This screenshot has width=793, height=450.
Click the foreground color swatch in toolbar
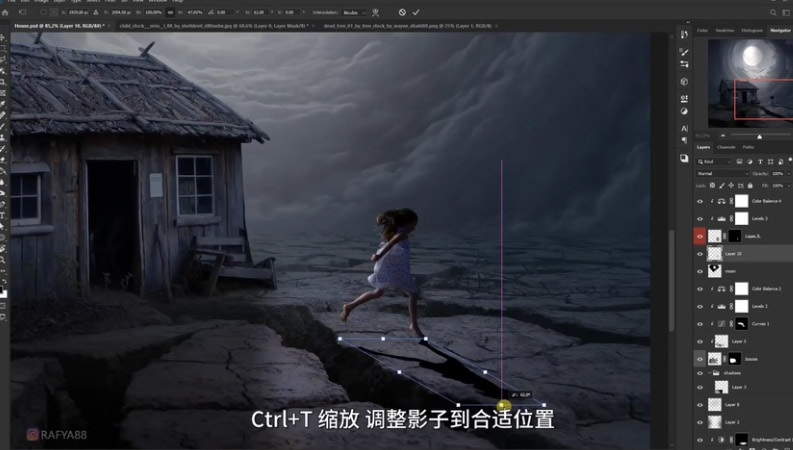tap(3, 292)
